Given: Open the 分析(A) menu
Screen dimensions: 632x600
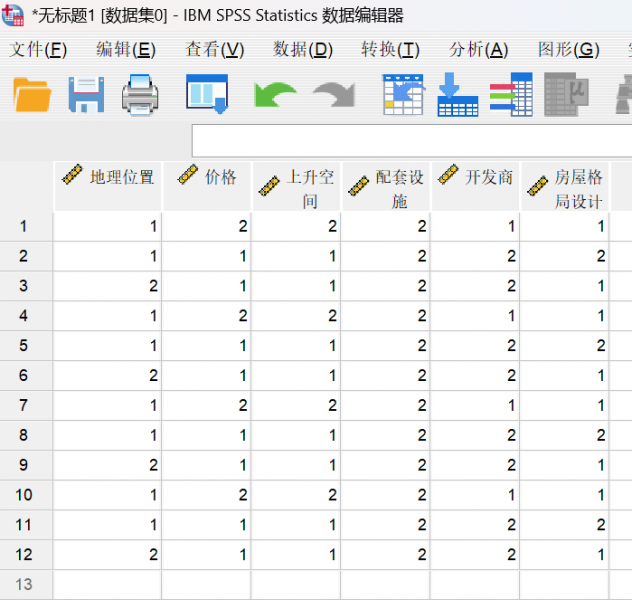Looking at the screenshot, I should pyautogui.click(x=478, y=50).
